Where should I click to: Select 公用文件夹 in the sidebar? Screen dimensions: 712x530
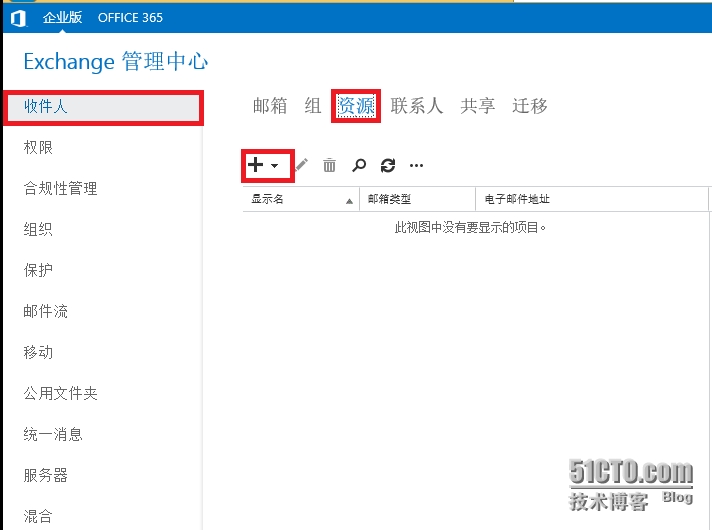[60, 393]
